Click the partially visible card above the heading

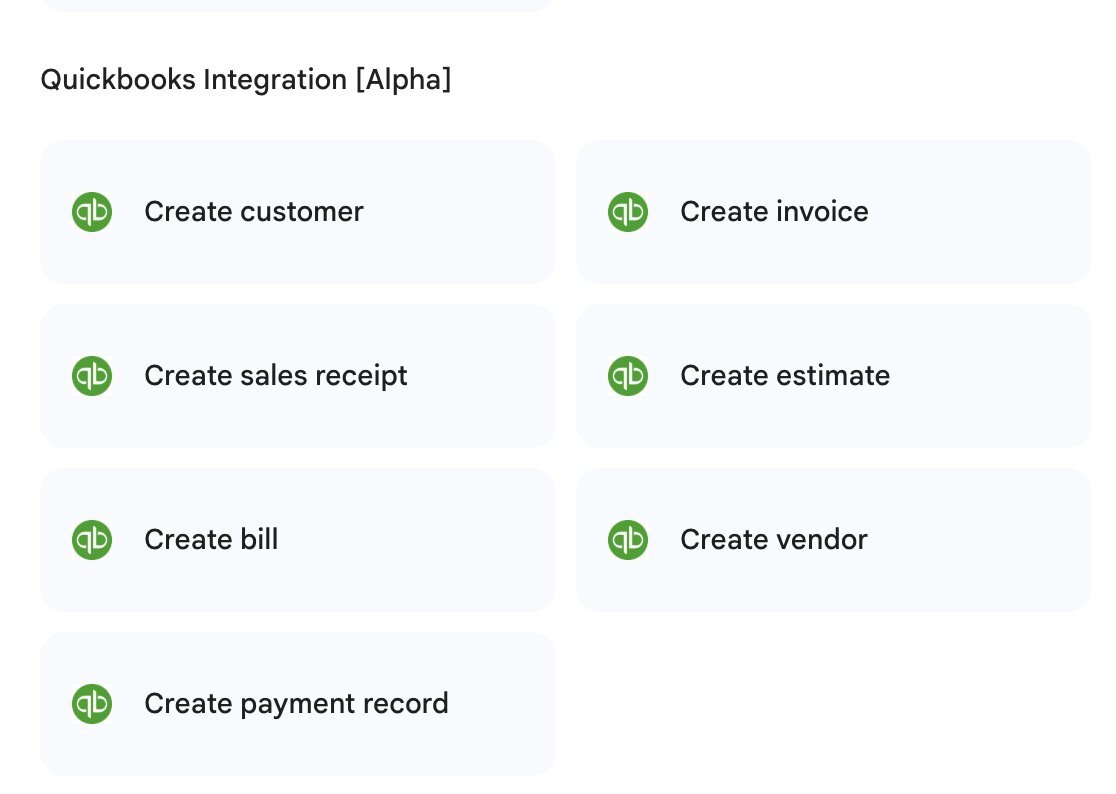click(x=297, y=5)
